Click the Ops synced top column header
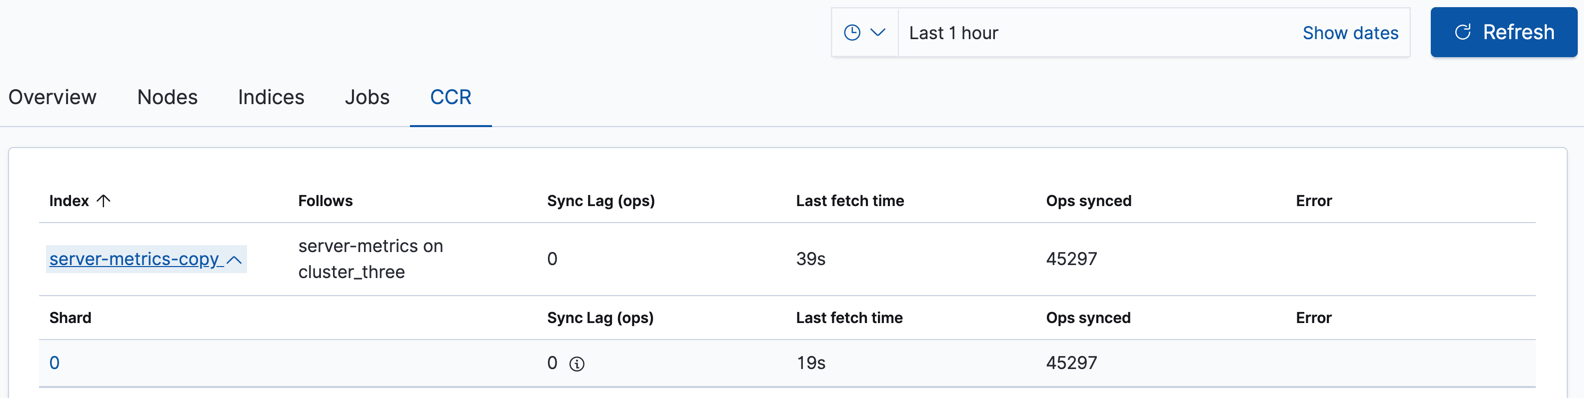The width and height of the screenshot is (1584, 398). coord(1089,201)
